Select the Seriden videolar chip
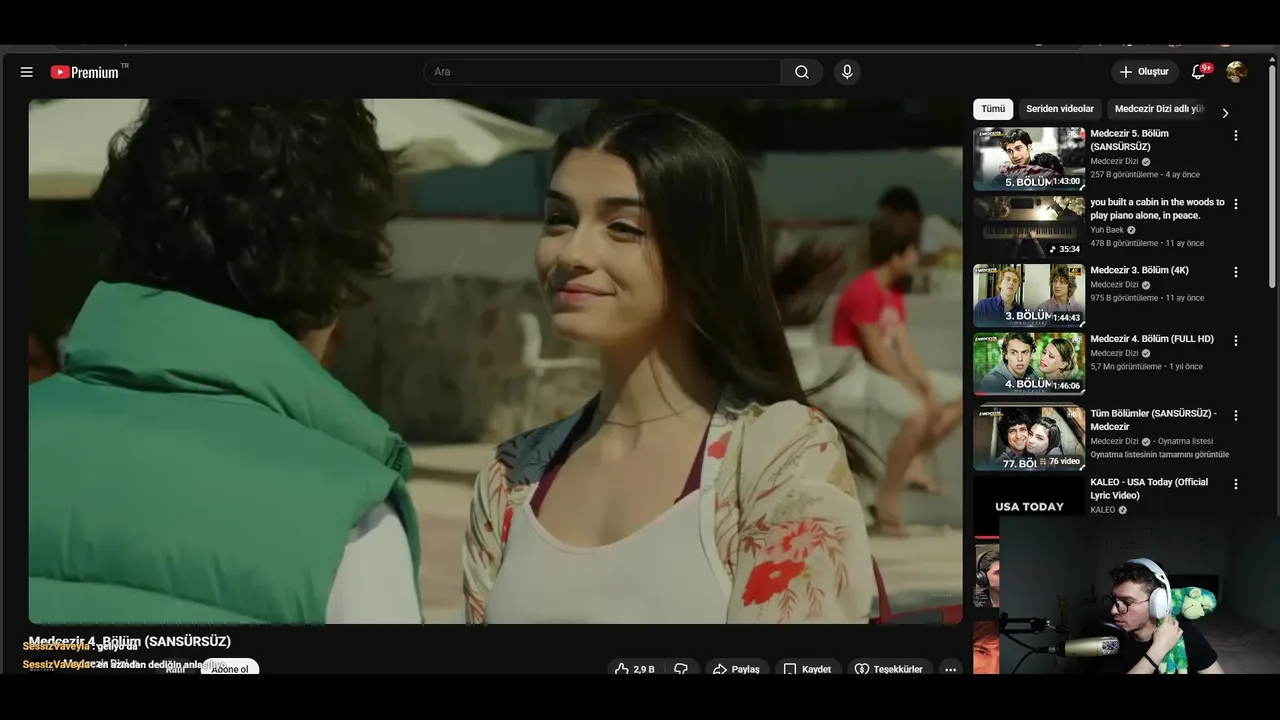This screenshot has width=1280, height=720. click(1060, 109)
